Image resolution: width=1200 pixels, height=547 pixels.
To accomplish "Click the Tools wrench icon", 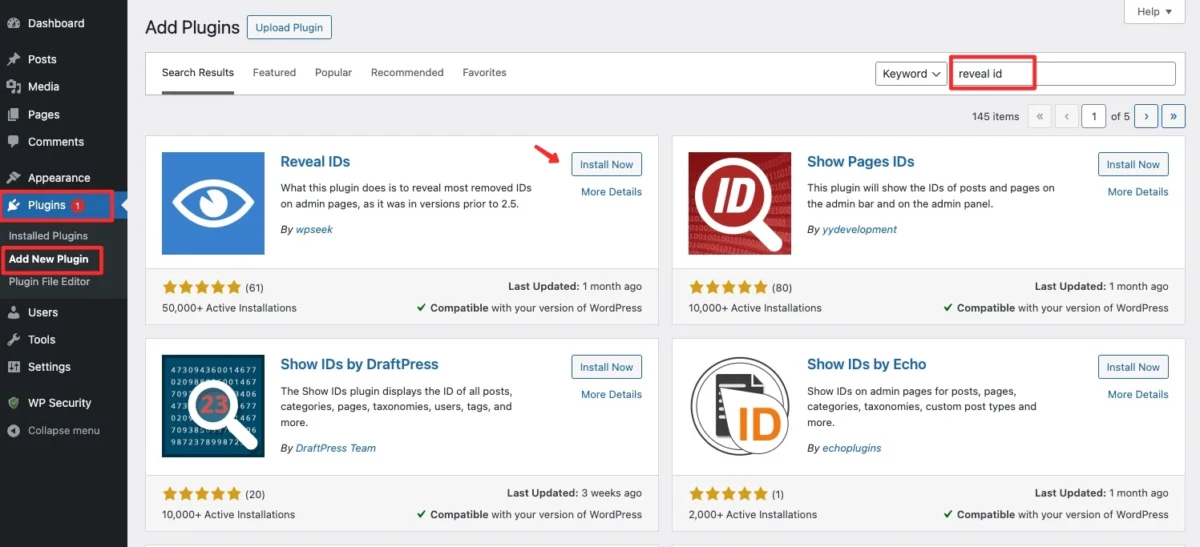I will pos(13,340).
